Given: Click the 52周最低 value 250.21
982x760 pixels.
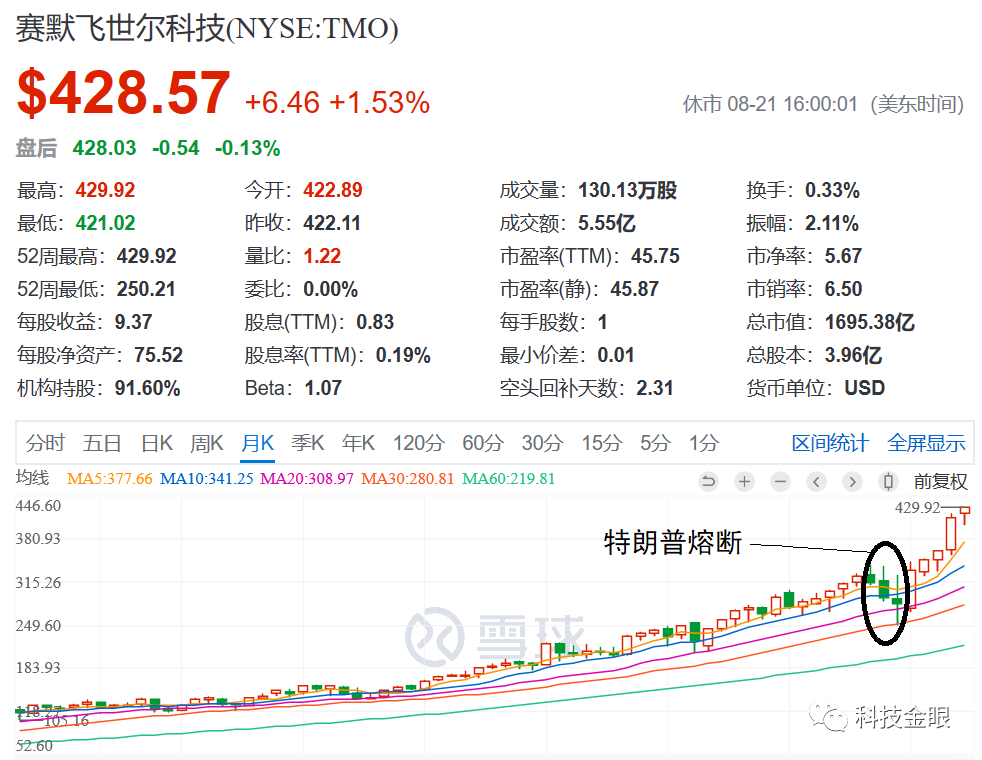Looking at the screenshot, I should coord(147,289).
